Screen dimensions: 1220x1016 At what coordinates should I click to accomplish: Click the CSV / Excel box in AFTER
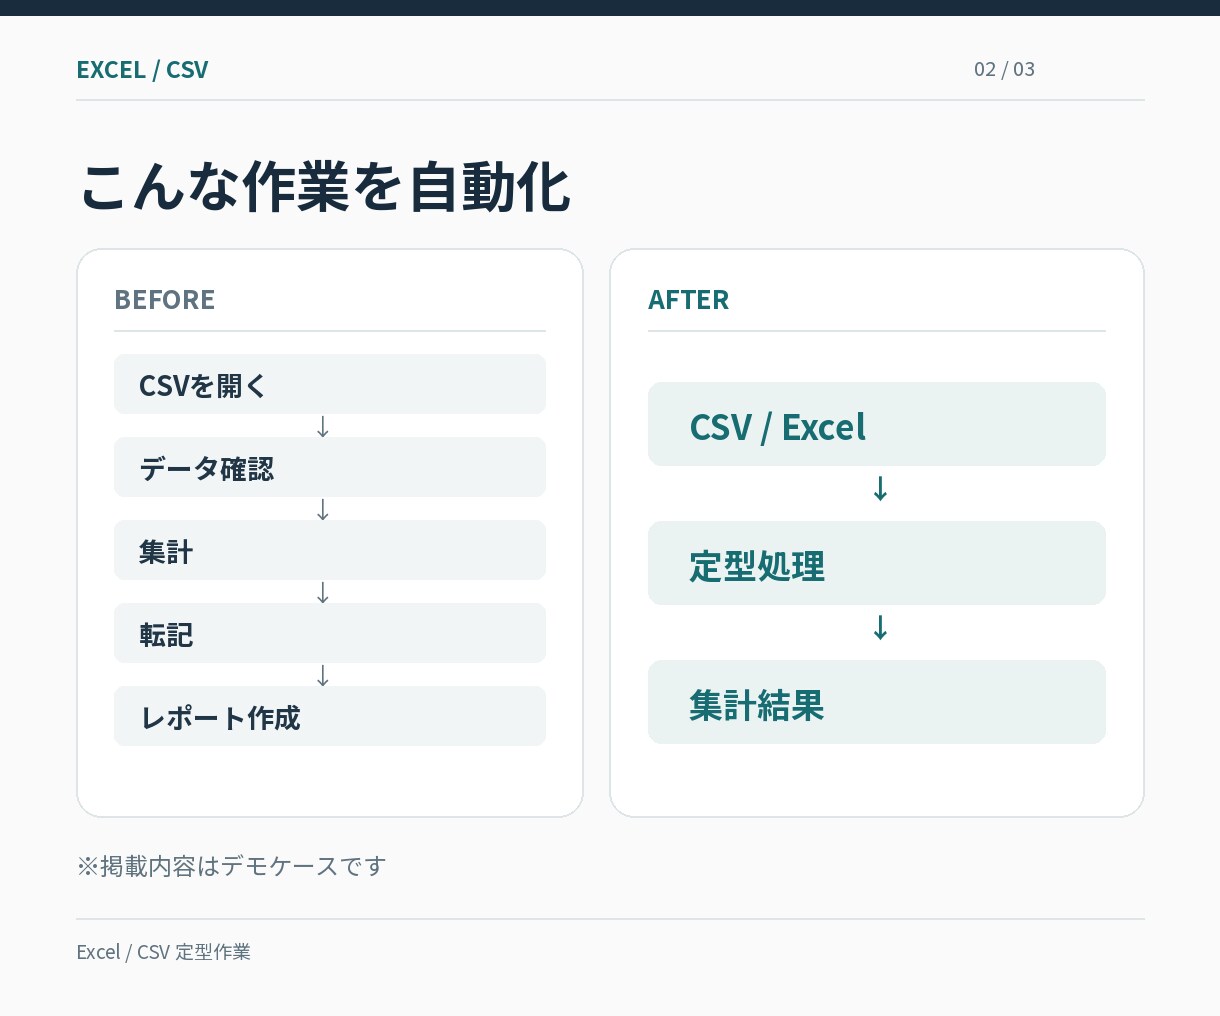tap(877, 424)
